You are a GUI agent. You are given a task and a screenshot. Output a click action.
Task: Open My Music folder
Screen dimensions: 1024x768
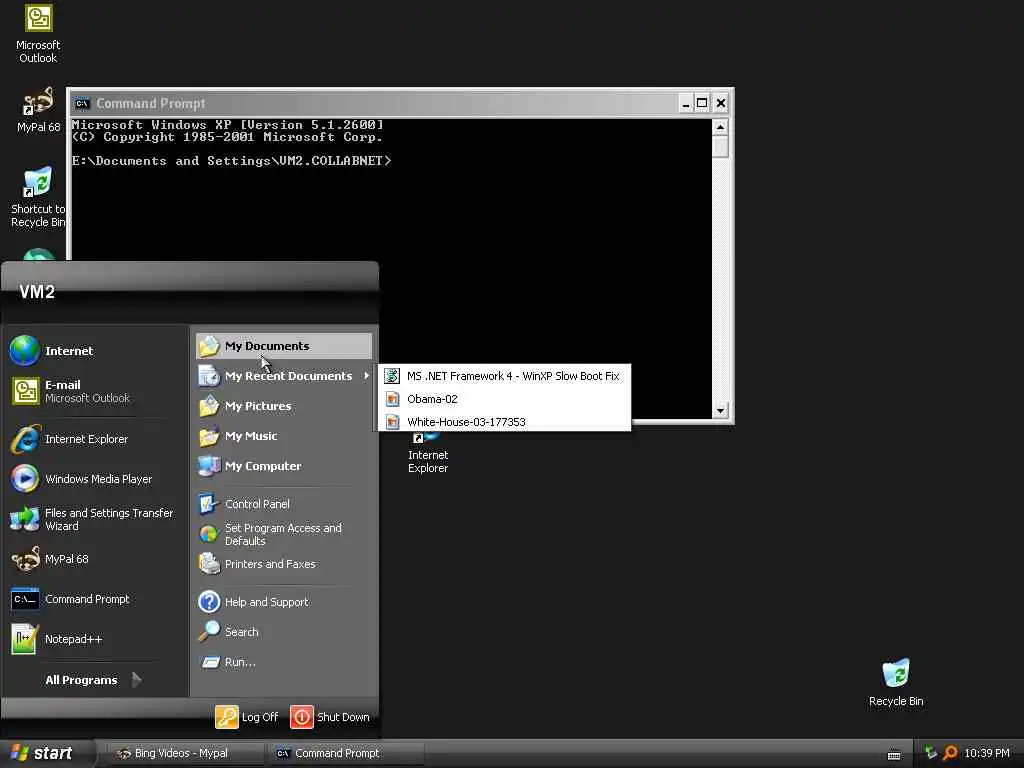[283, 436]
